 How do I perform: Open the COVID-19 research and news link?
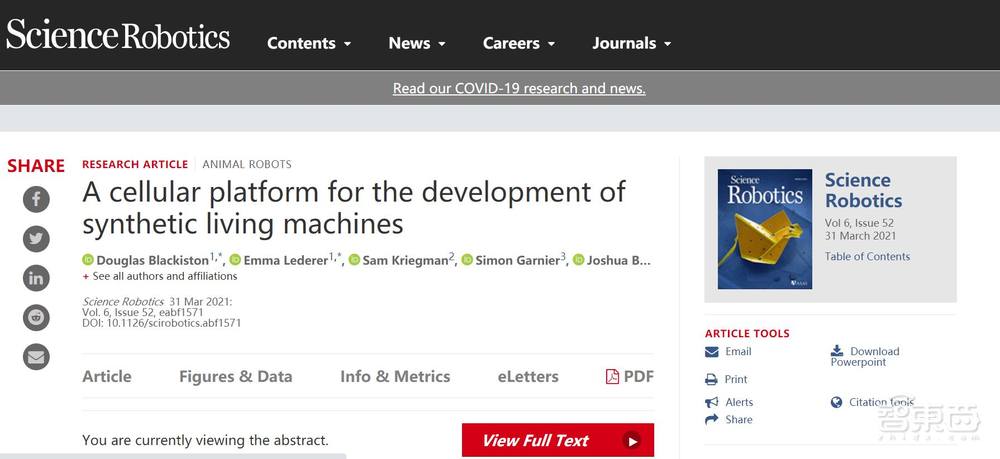[x=519, y=88]
